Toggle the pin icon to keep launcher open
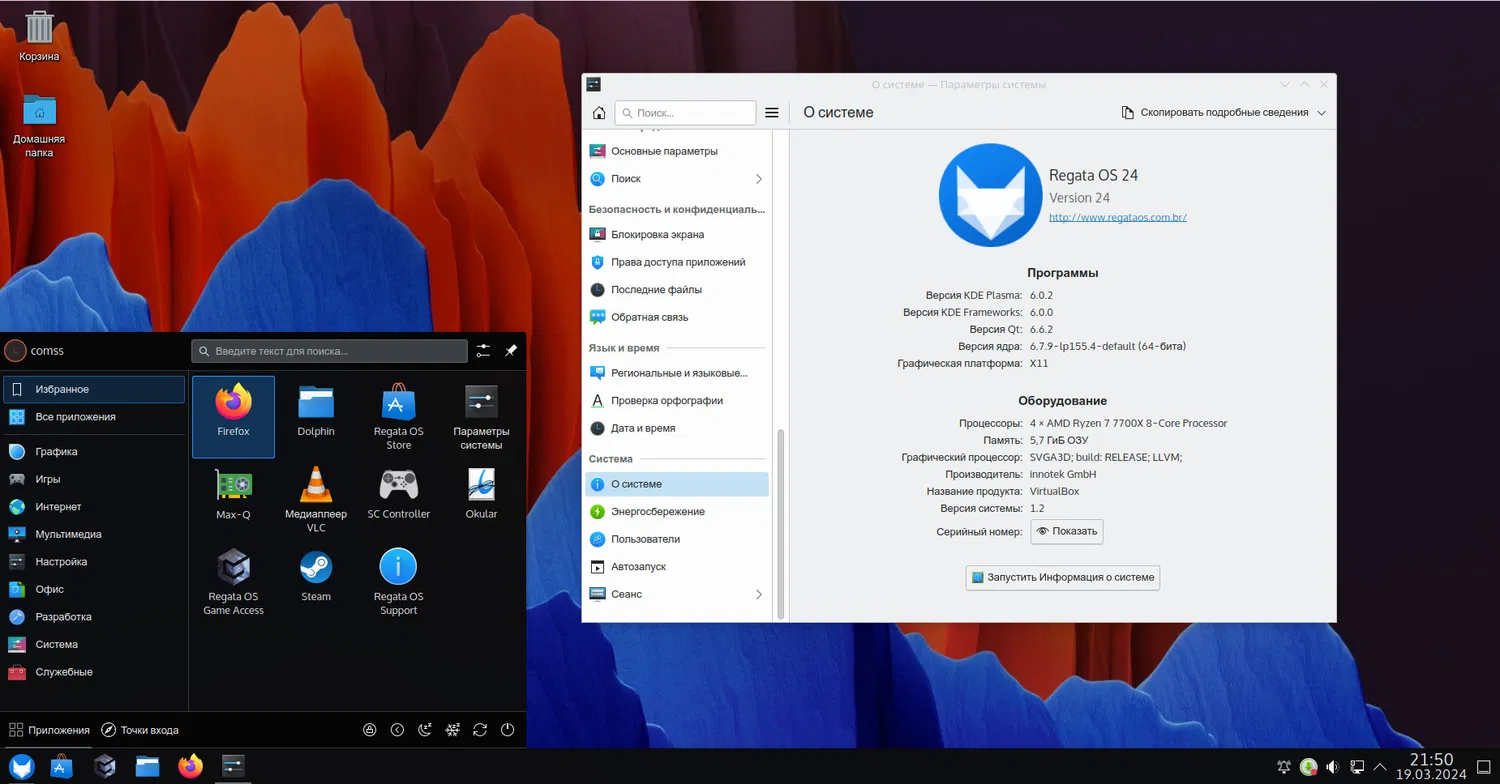The height and width of the screenshot is (784, 1500). tap(511, 351)
